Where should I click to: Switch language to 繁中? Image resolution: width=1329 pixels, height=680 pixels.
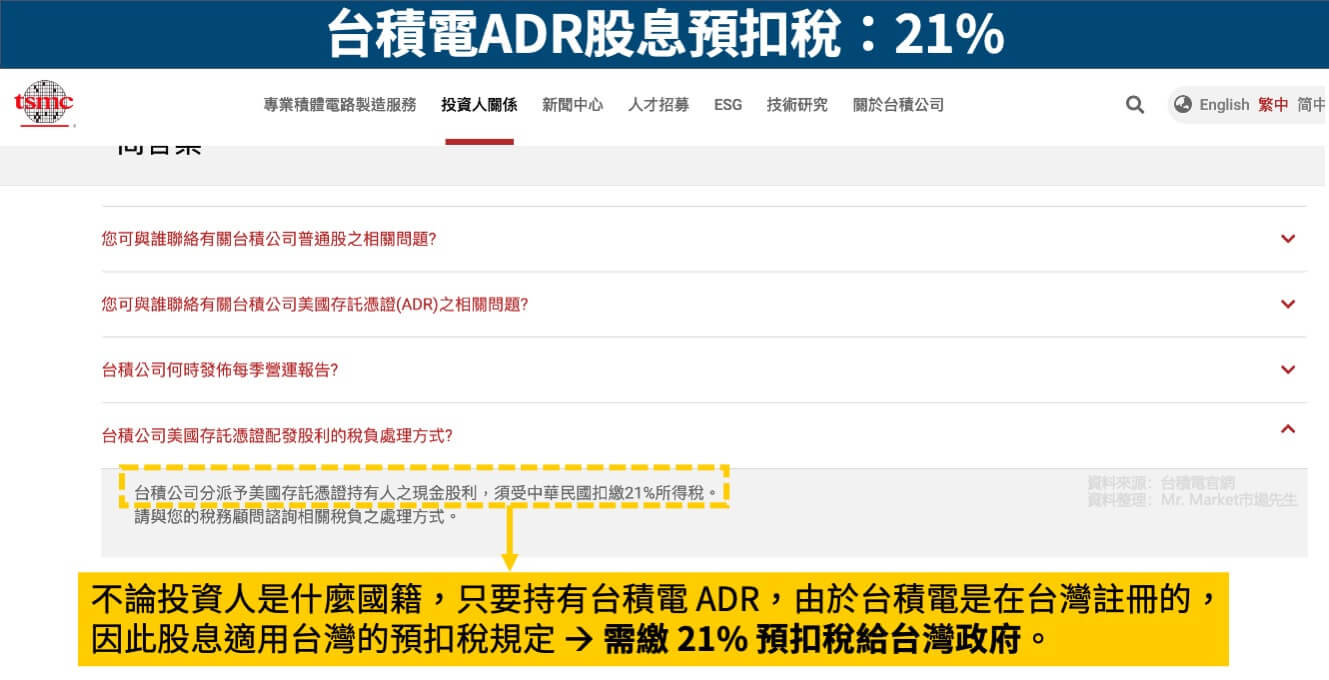(1273, 104)
